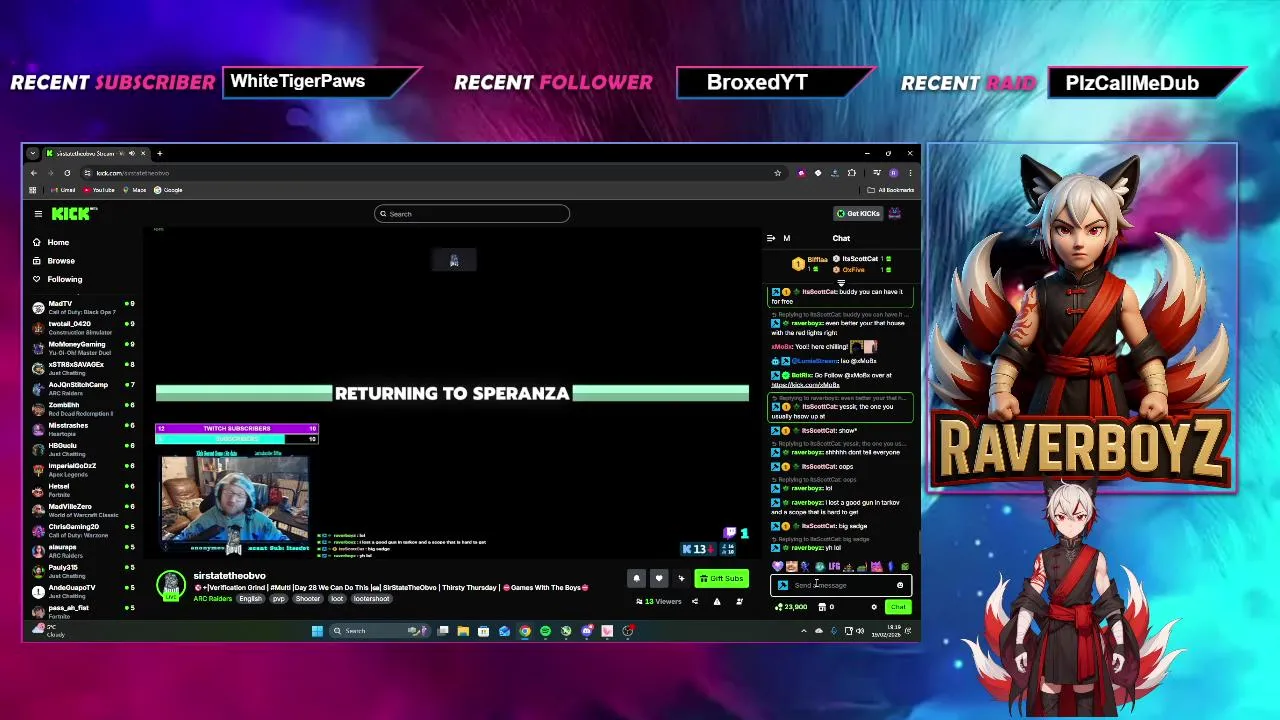The image size is (1280, 720).
Task: Open the Kick sidebar hamburger menu
Action: pyautogui.click(x=38, y=213)
